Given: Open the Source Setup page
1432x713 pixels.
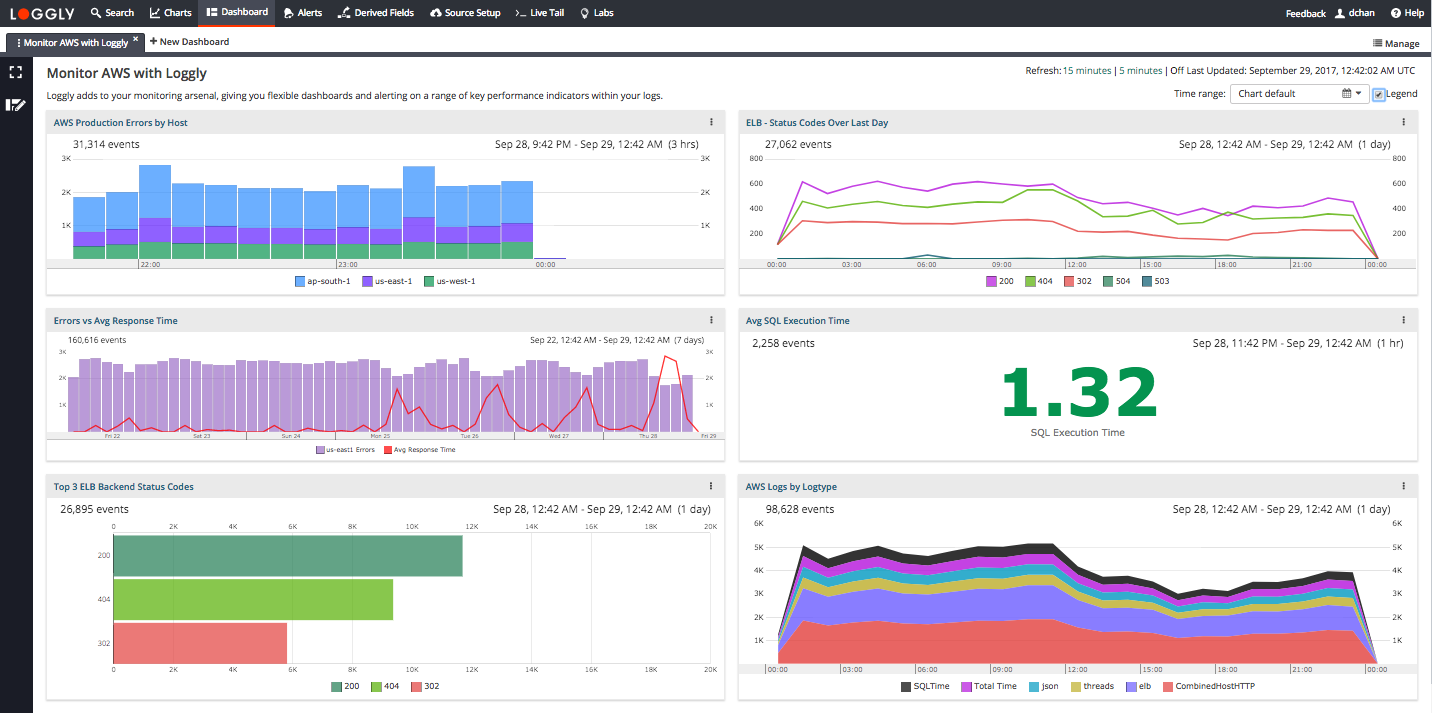Looking at the screenshot, I should [x=465, y=13].
